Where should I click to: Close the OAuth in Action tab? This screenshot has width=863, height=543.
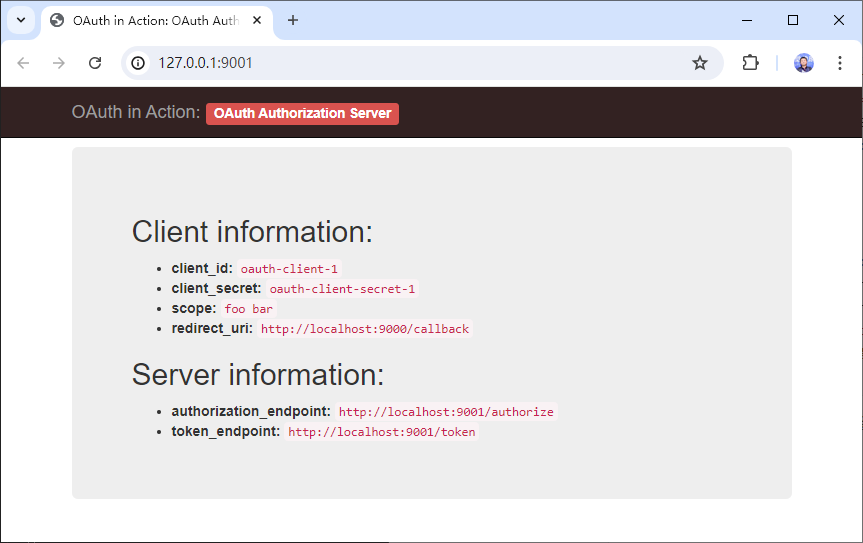tap(257, 20)
